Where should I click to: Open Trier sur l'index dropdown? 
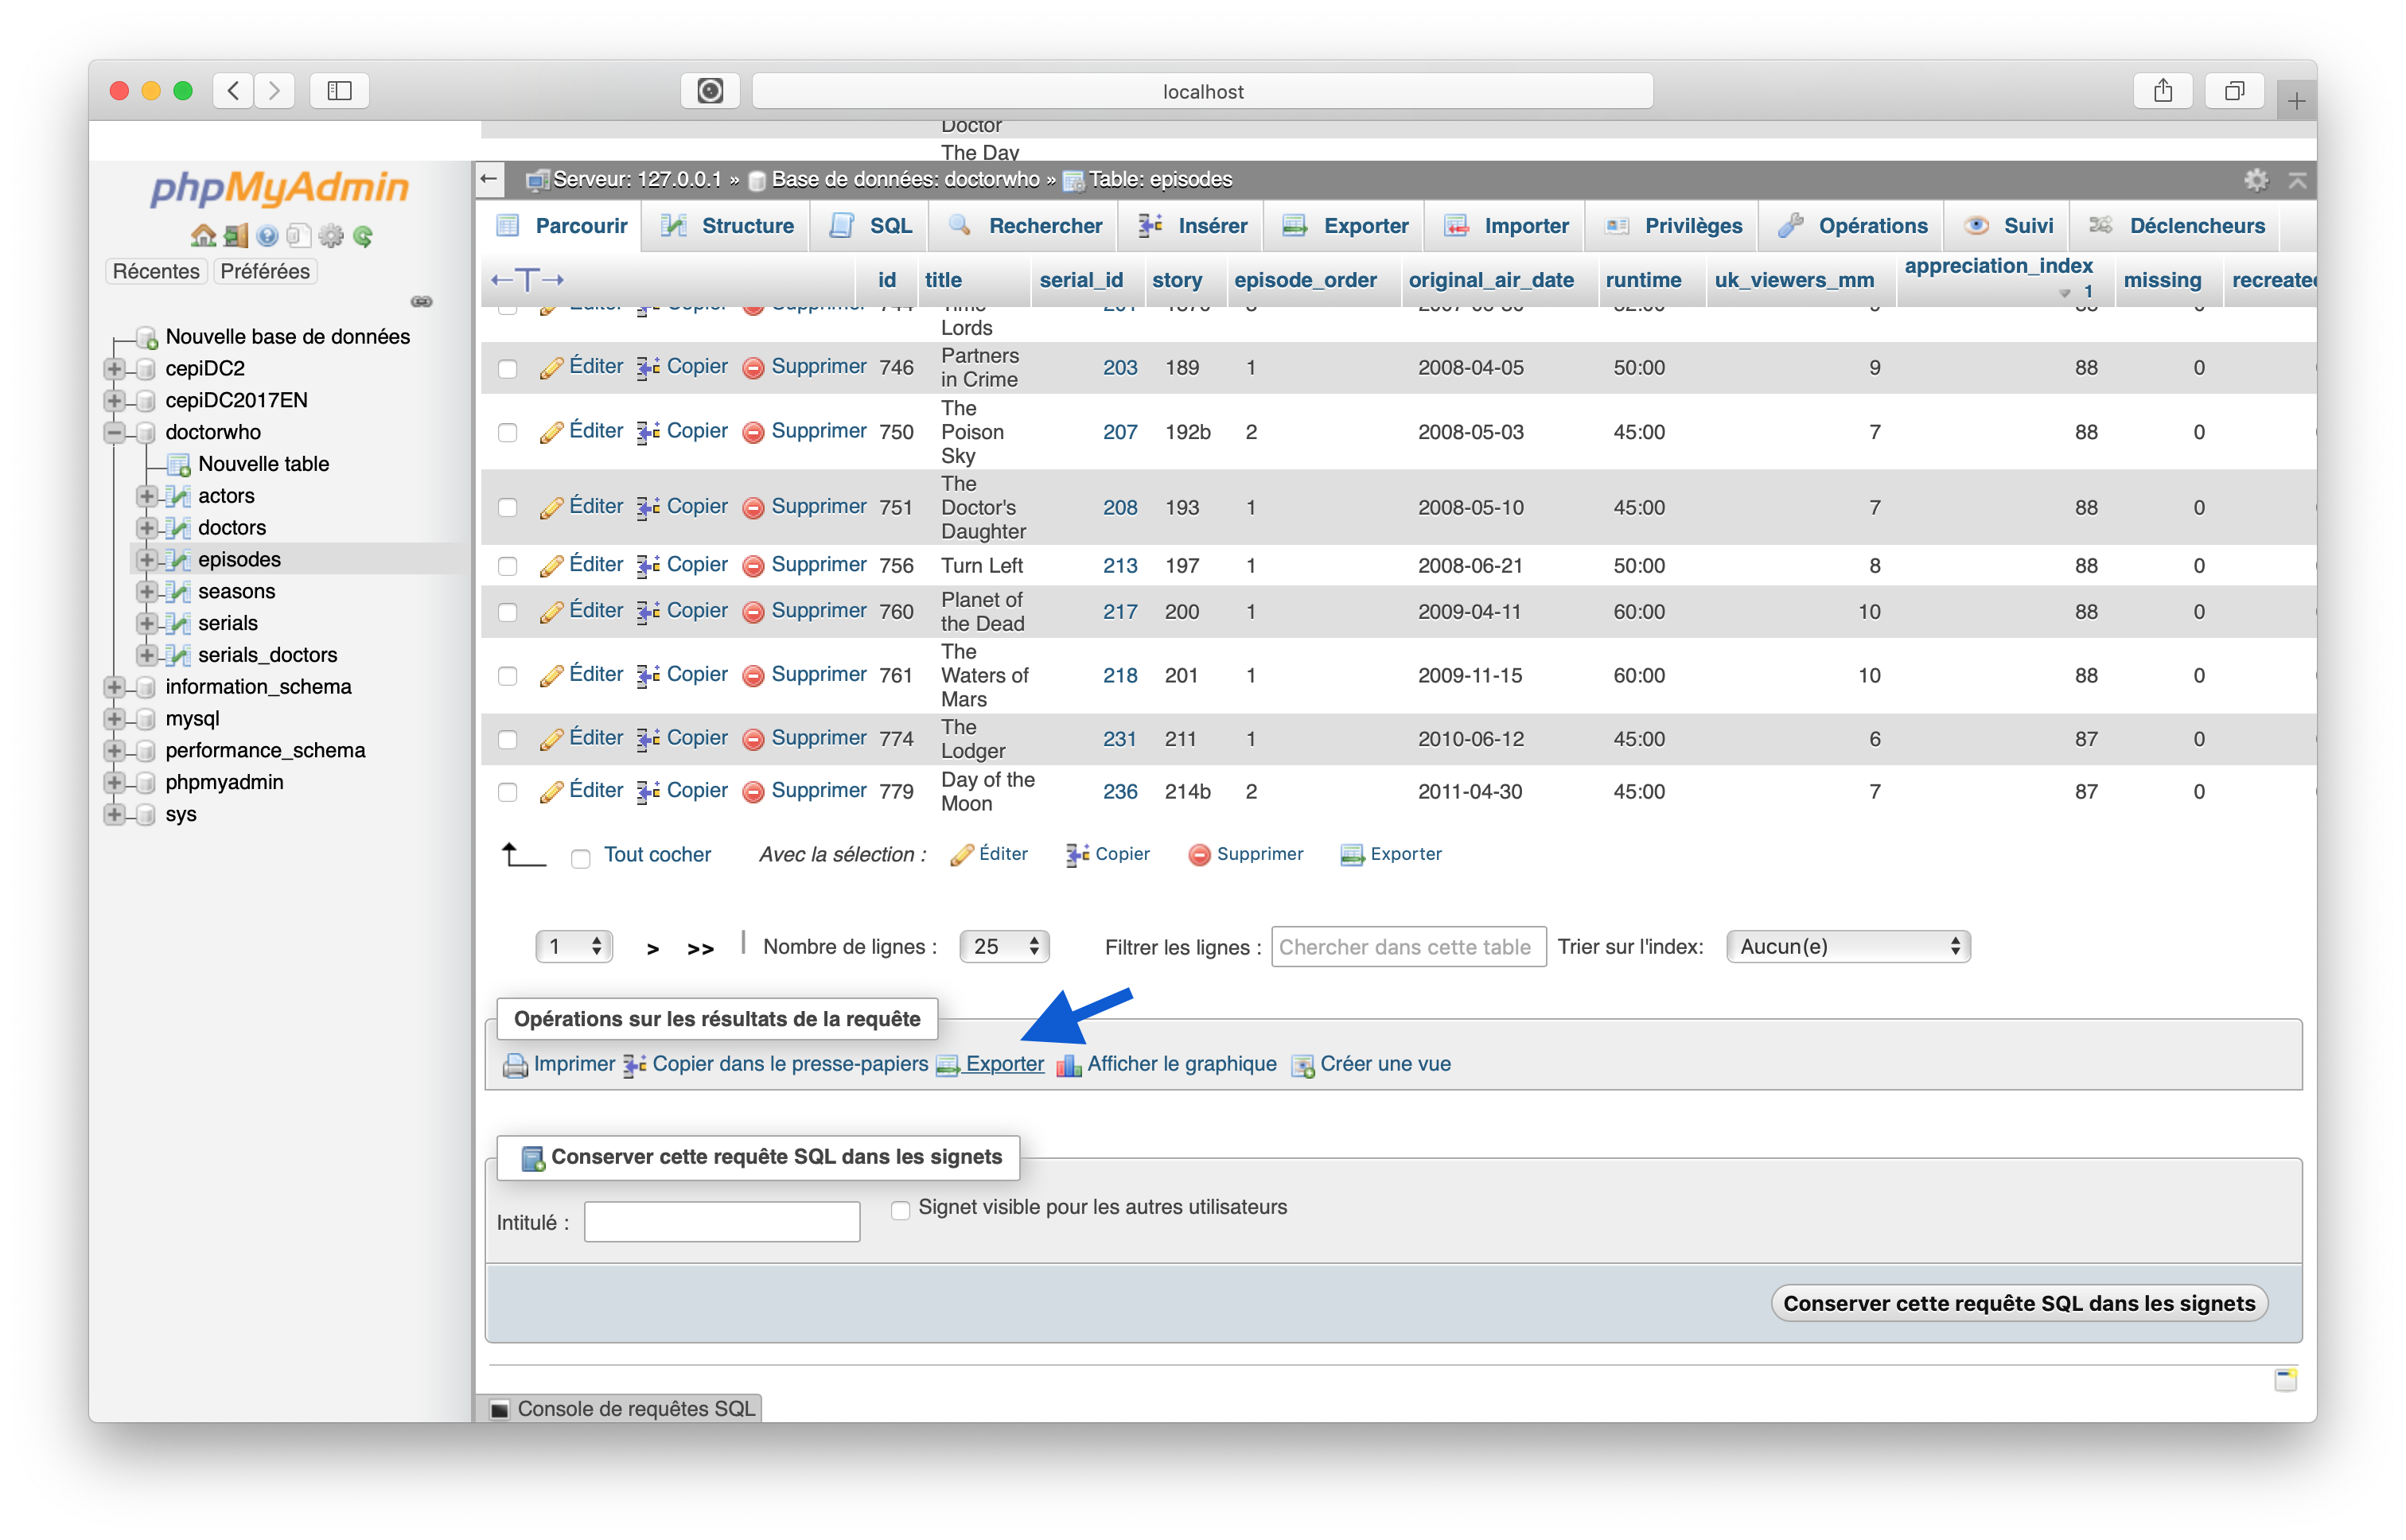(x=1848, y=946)
